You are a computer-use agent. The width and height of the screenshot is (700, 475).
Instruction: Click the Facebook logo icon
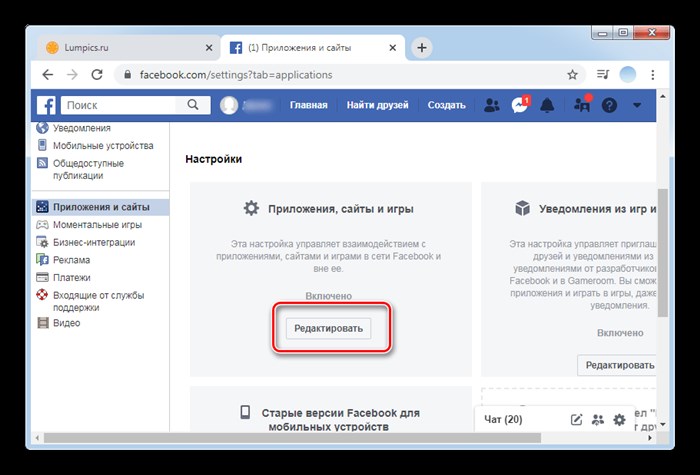point(46,105)
